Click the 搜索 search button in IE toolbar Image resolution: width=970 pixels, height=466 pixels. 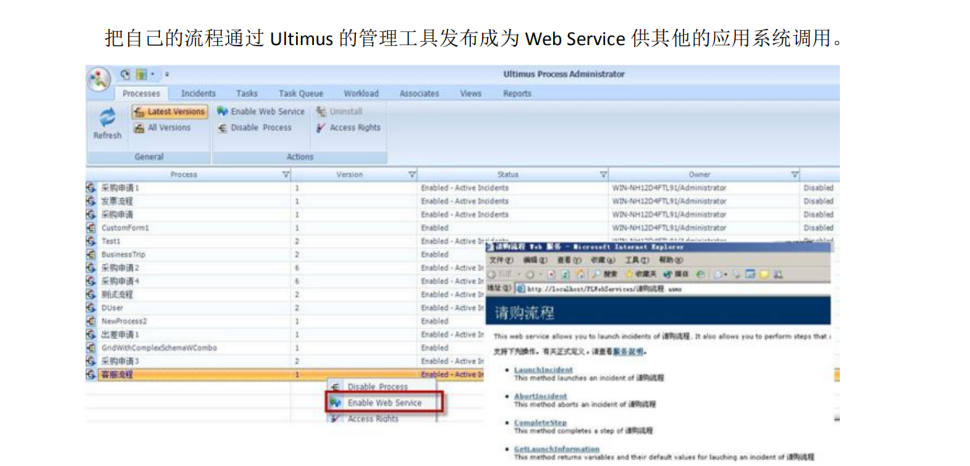point(604,274)
